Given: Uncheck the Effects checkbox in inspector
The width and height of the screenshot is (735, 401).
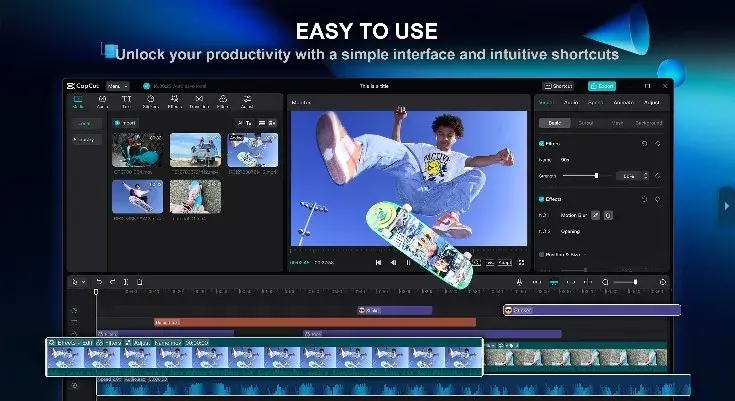Looking at the screenshot, I should point(541,199).
